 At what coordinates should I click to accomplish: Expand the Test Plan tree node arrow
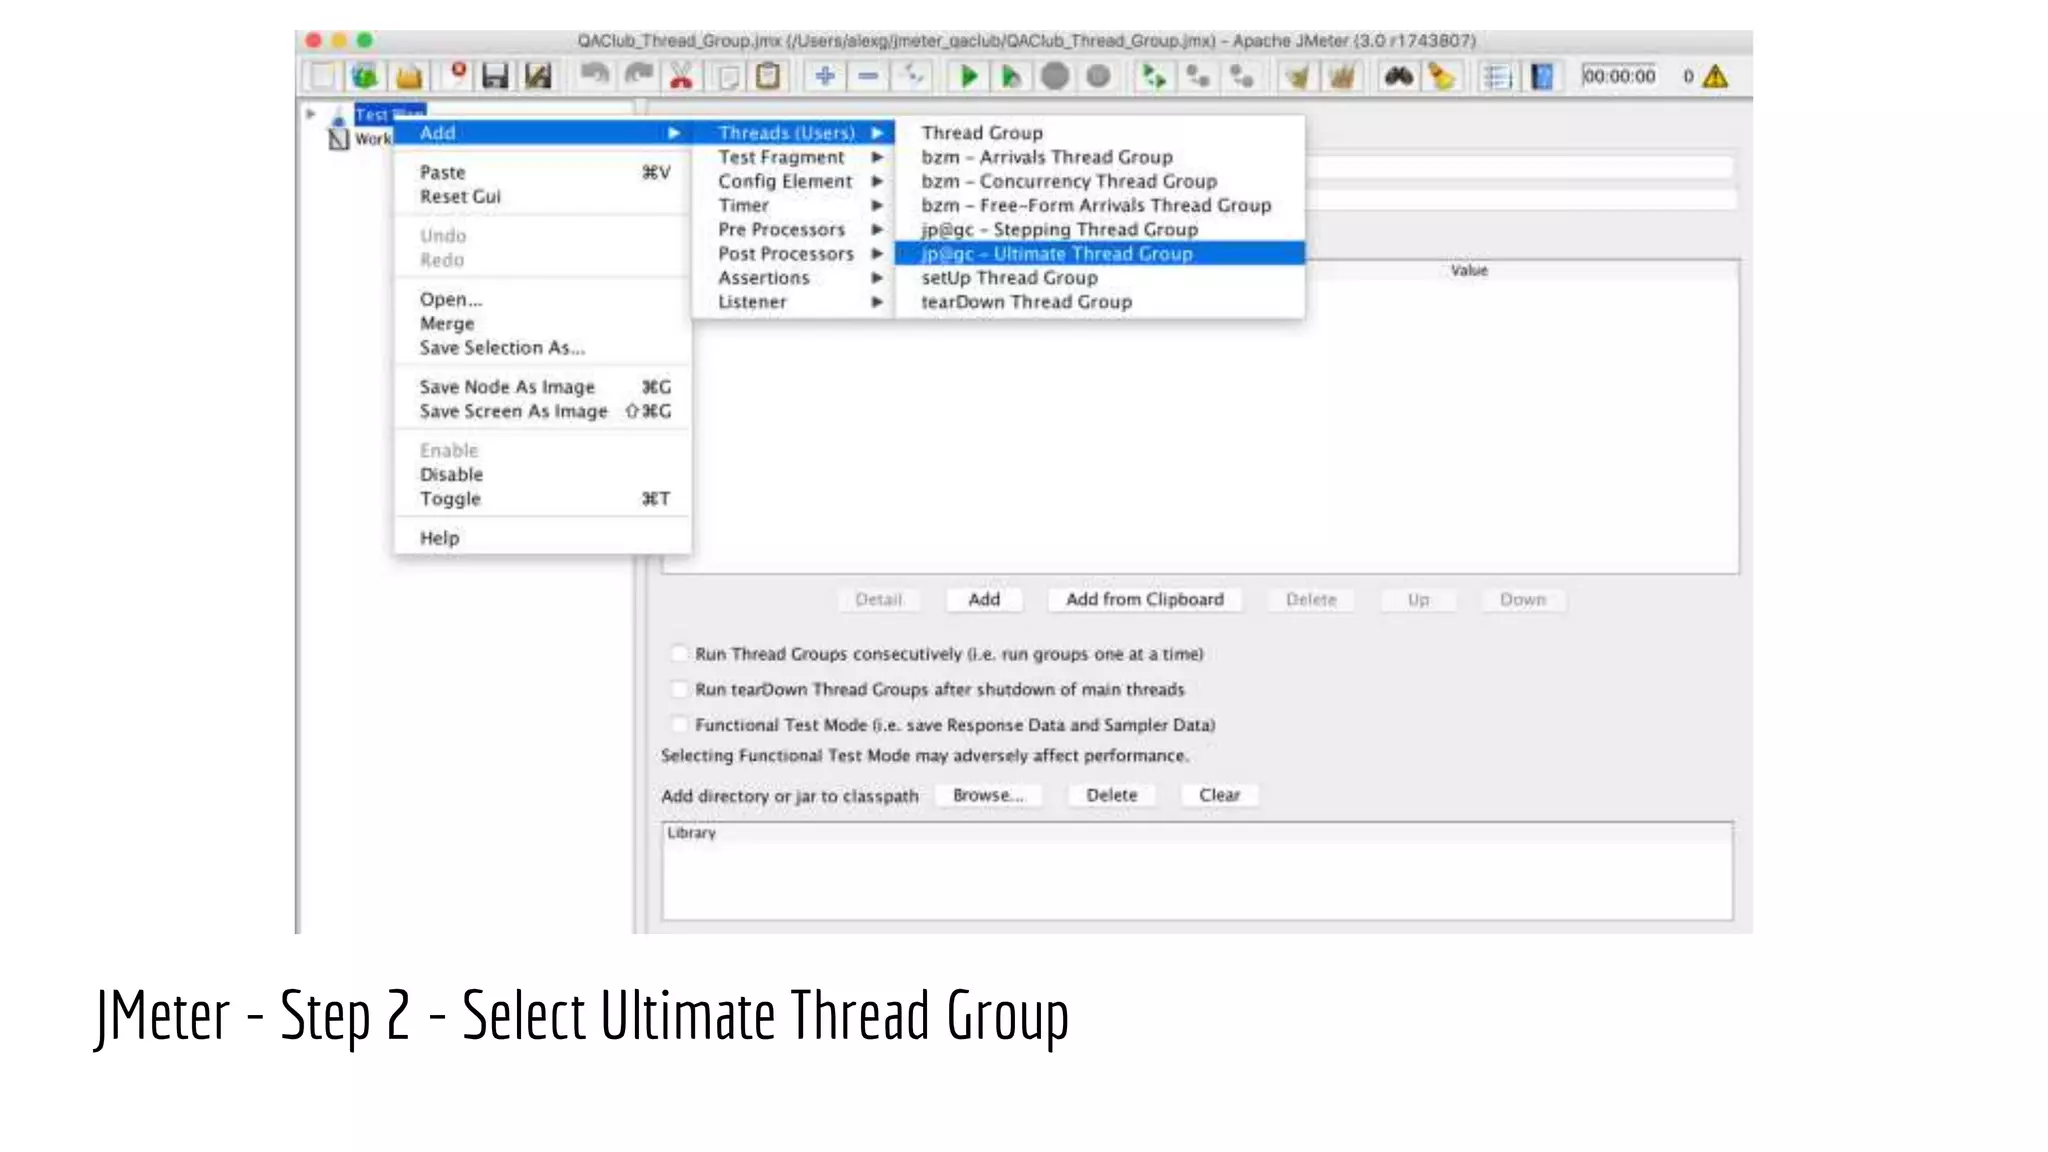tap(311, 114)
